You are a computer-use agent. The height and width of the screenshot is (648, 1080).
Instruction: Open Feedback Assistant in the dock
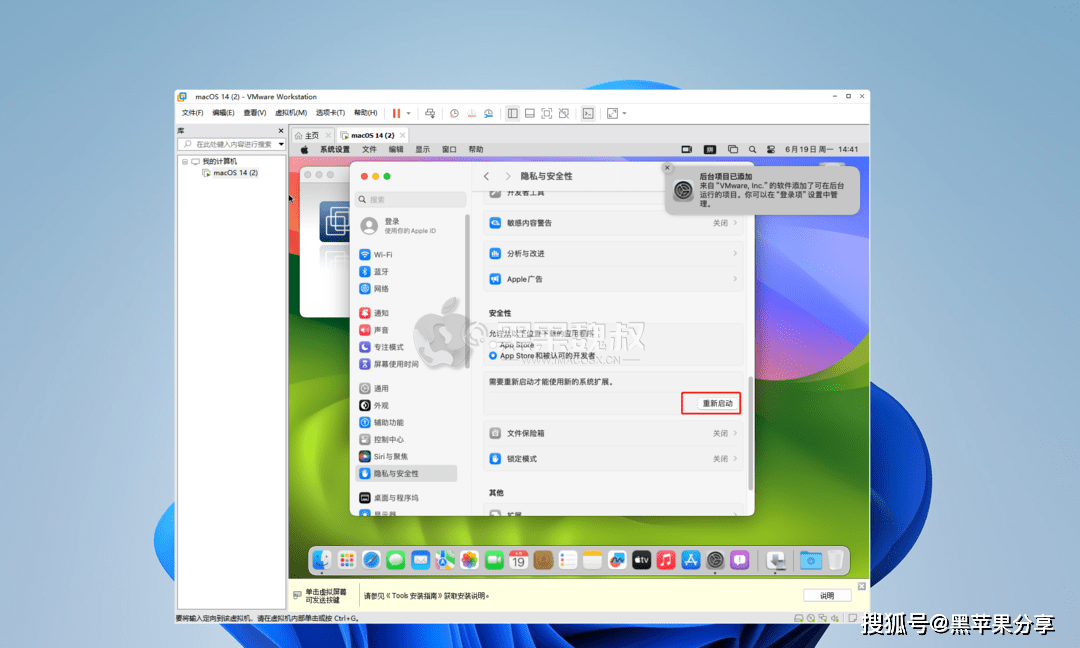tap(740, 560)
